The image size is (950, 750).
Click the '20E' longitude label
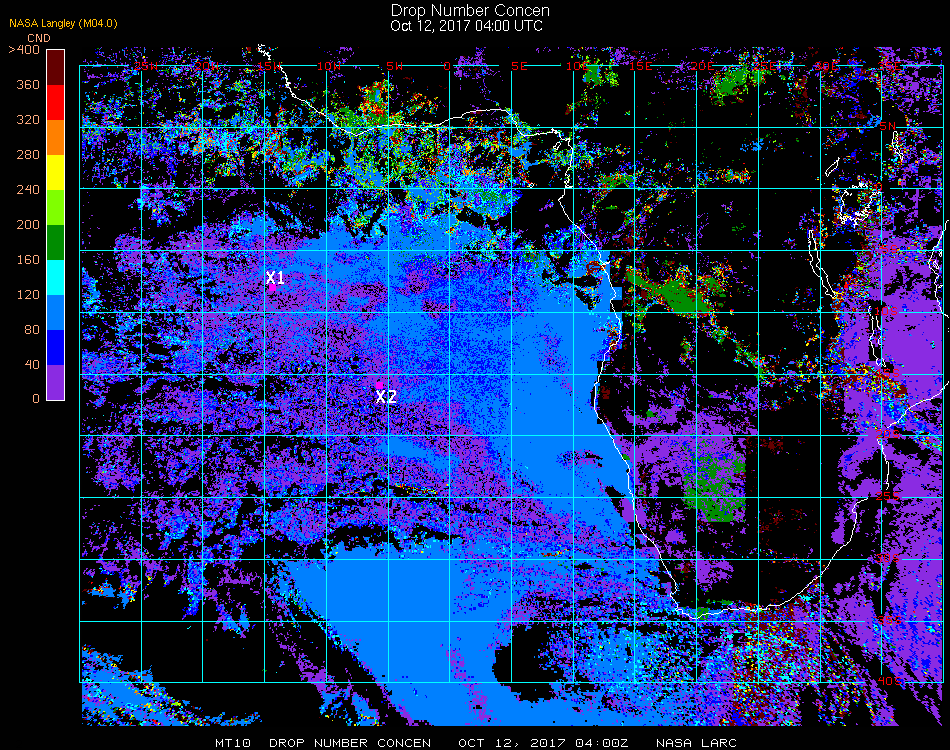[702, 66]
